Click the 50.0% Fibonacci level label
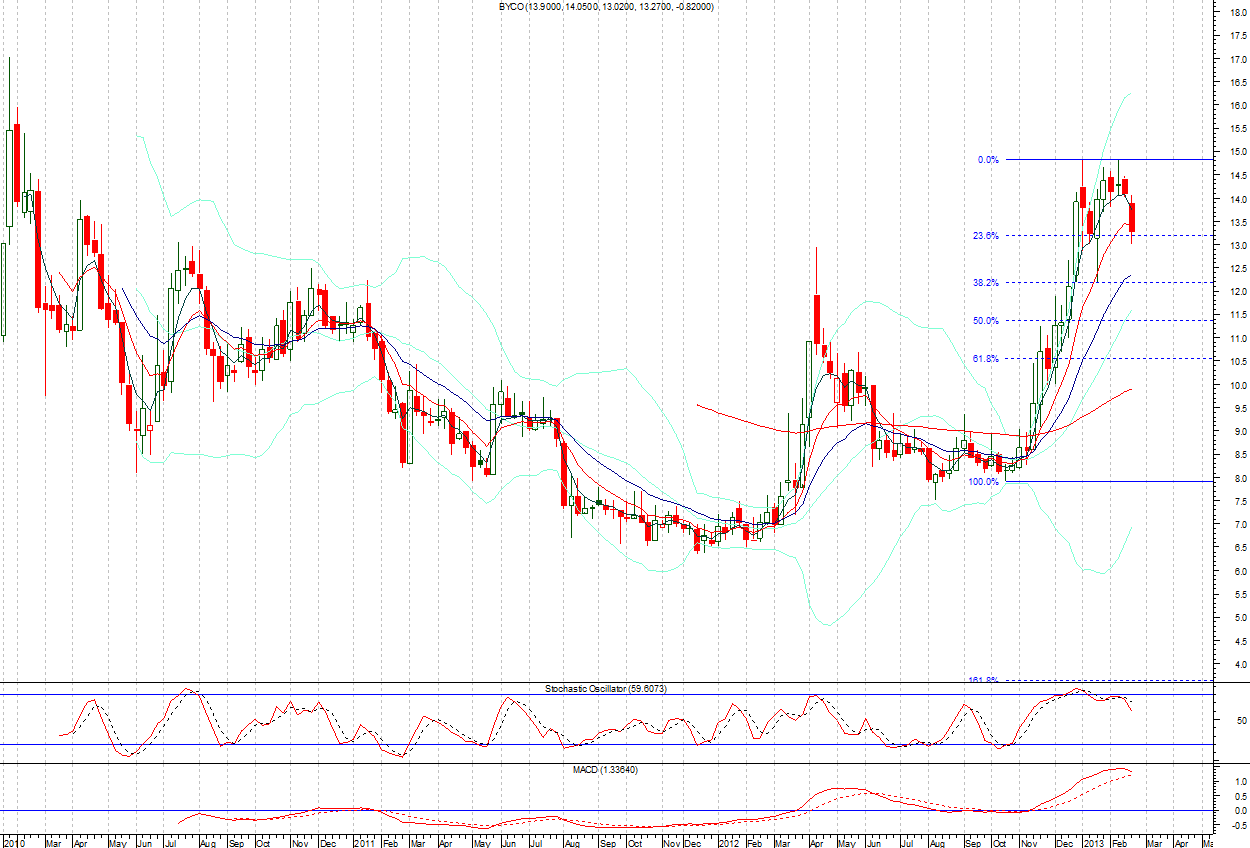This screenshot has height=848, width=1250. click(x=985, y=321)
